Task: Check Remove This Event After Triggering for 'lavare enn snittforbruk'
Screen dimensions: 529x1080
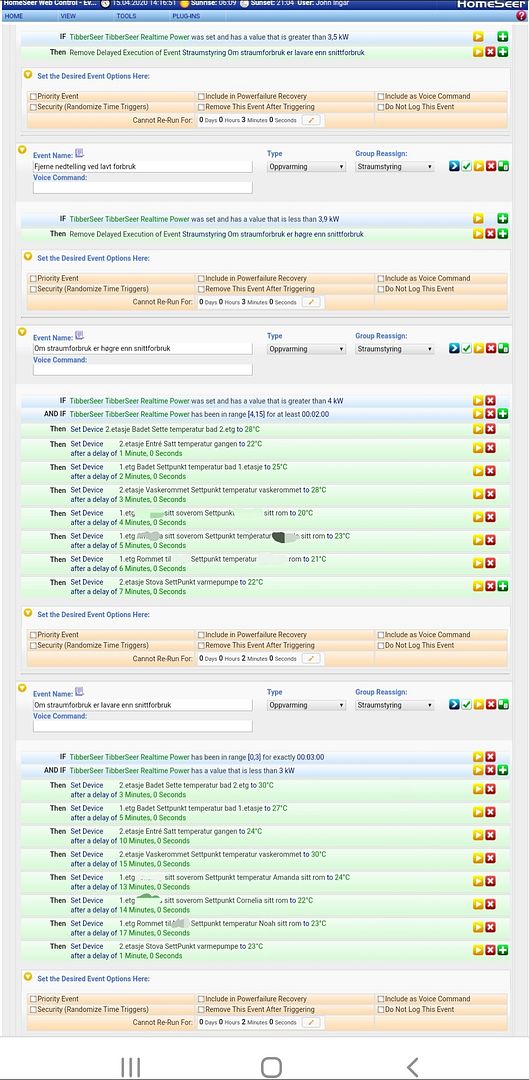Action: (201, 1009)
